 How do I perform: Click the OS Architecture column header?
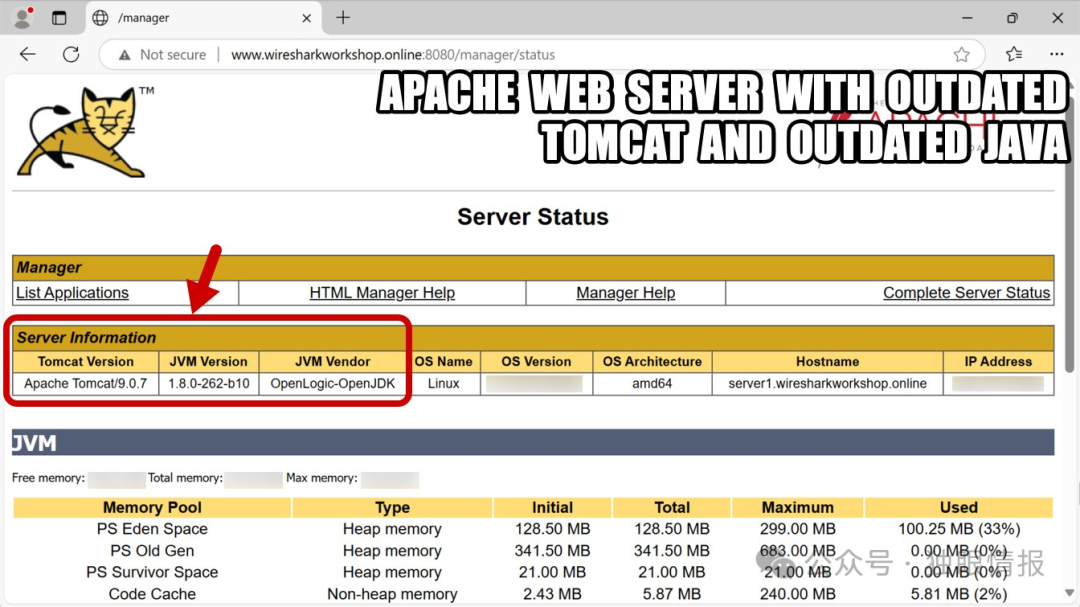(652, 362)
